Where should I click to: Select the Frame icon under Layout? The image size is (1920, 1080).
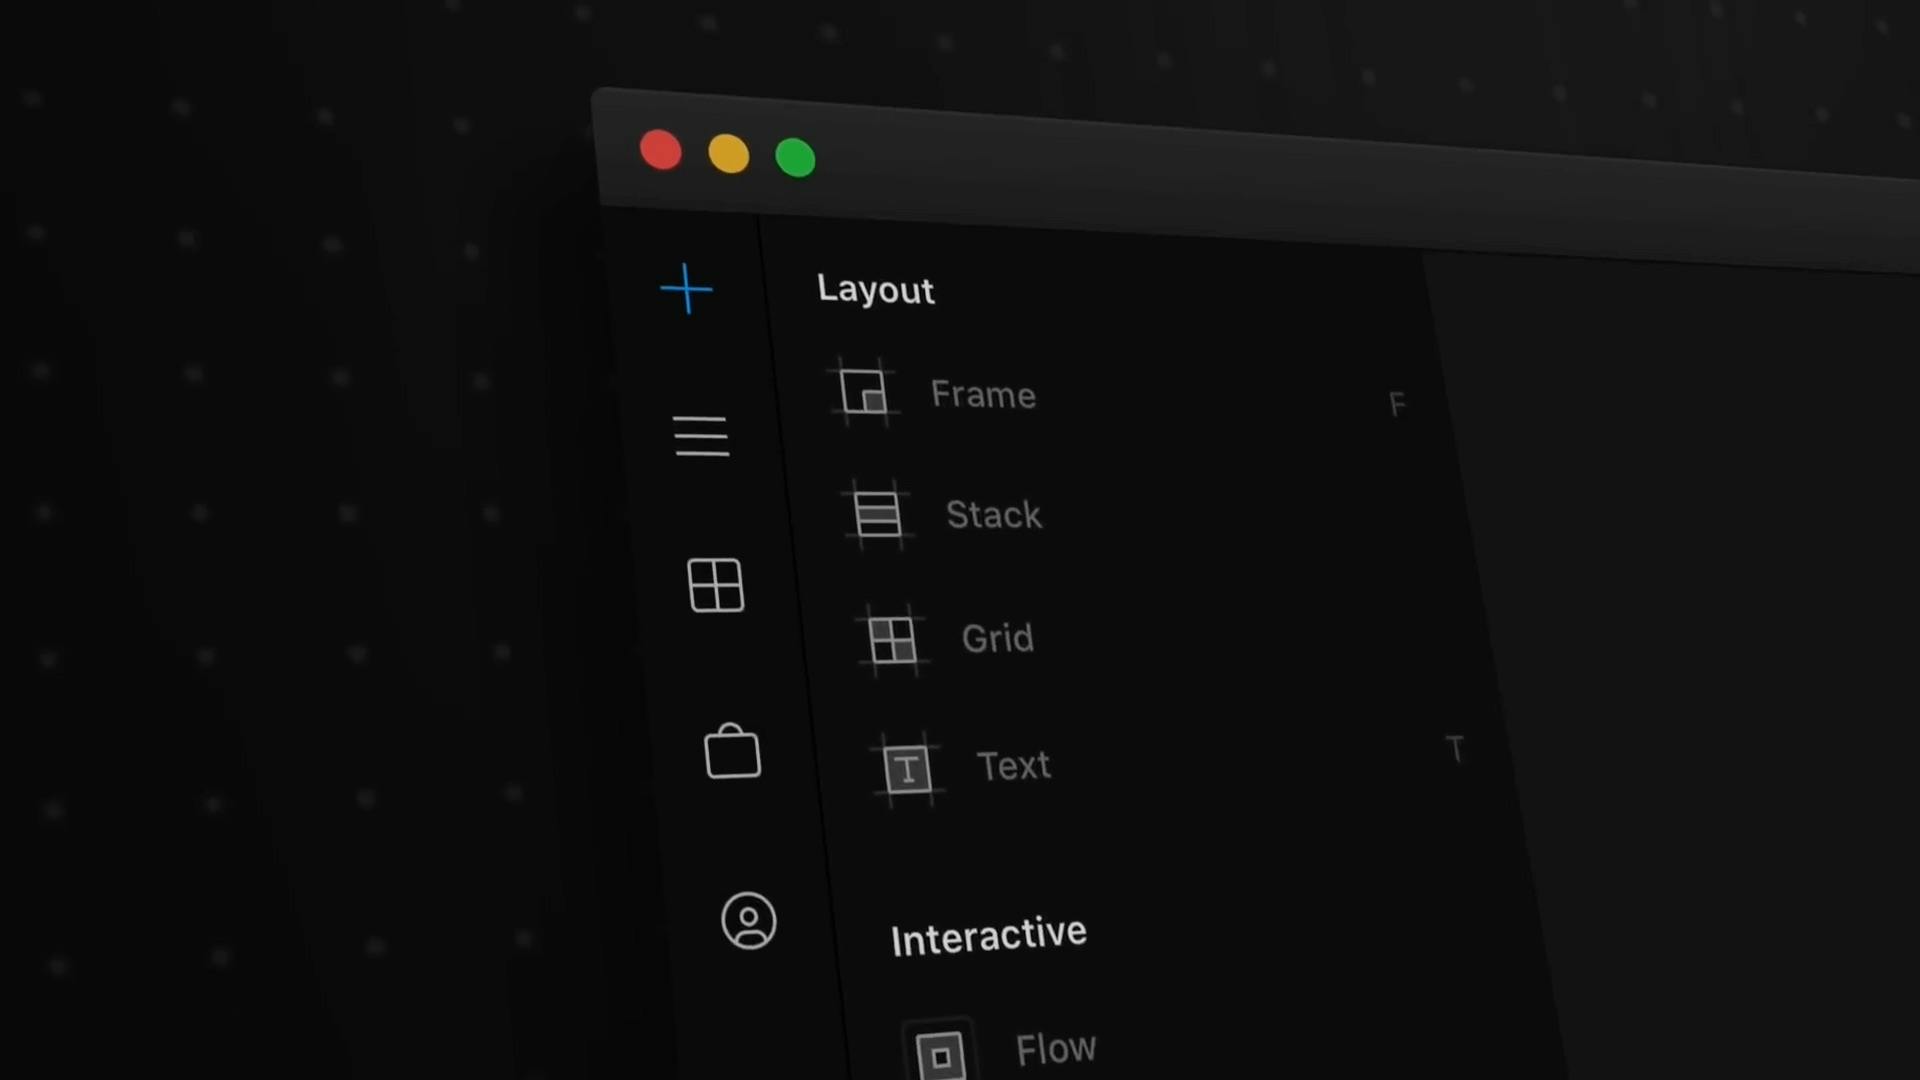[863, 392]
